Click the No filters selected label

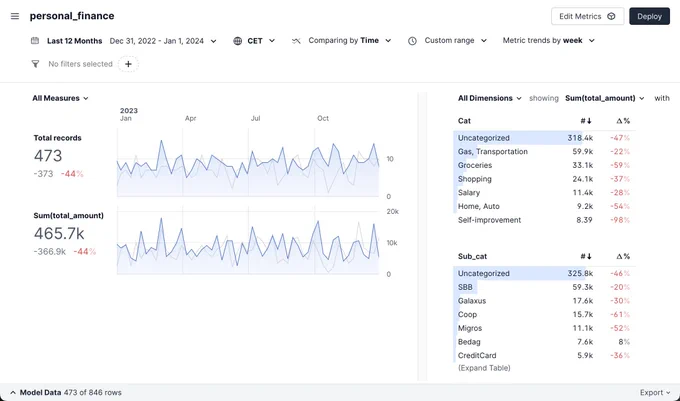[80, 64]
